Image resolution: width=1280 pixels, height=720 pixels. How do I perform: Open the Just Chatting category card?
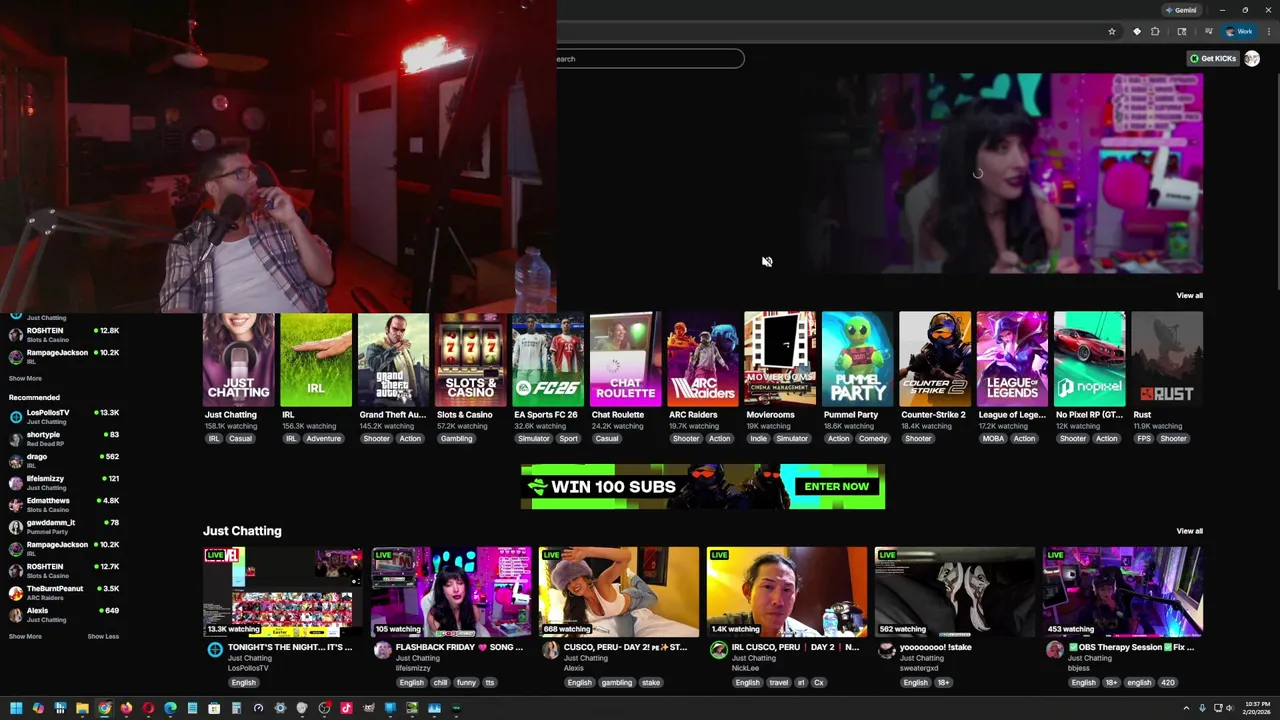[238, 360]
